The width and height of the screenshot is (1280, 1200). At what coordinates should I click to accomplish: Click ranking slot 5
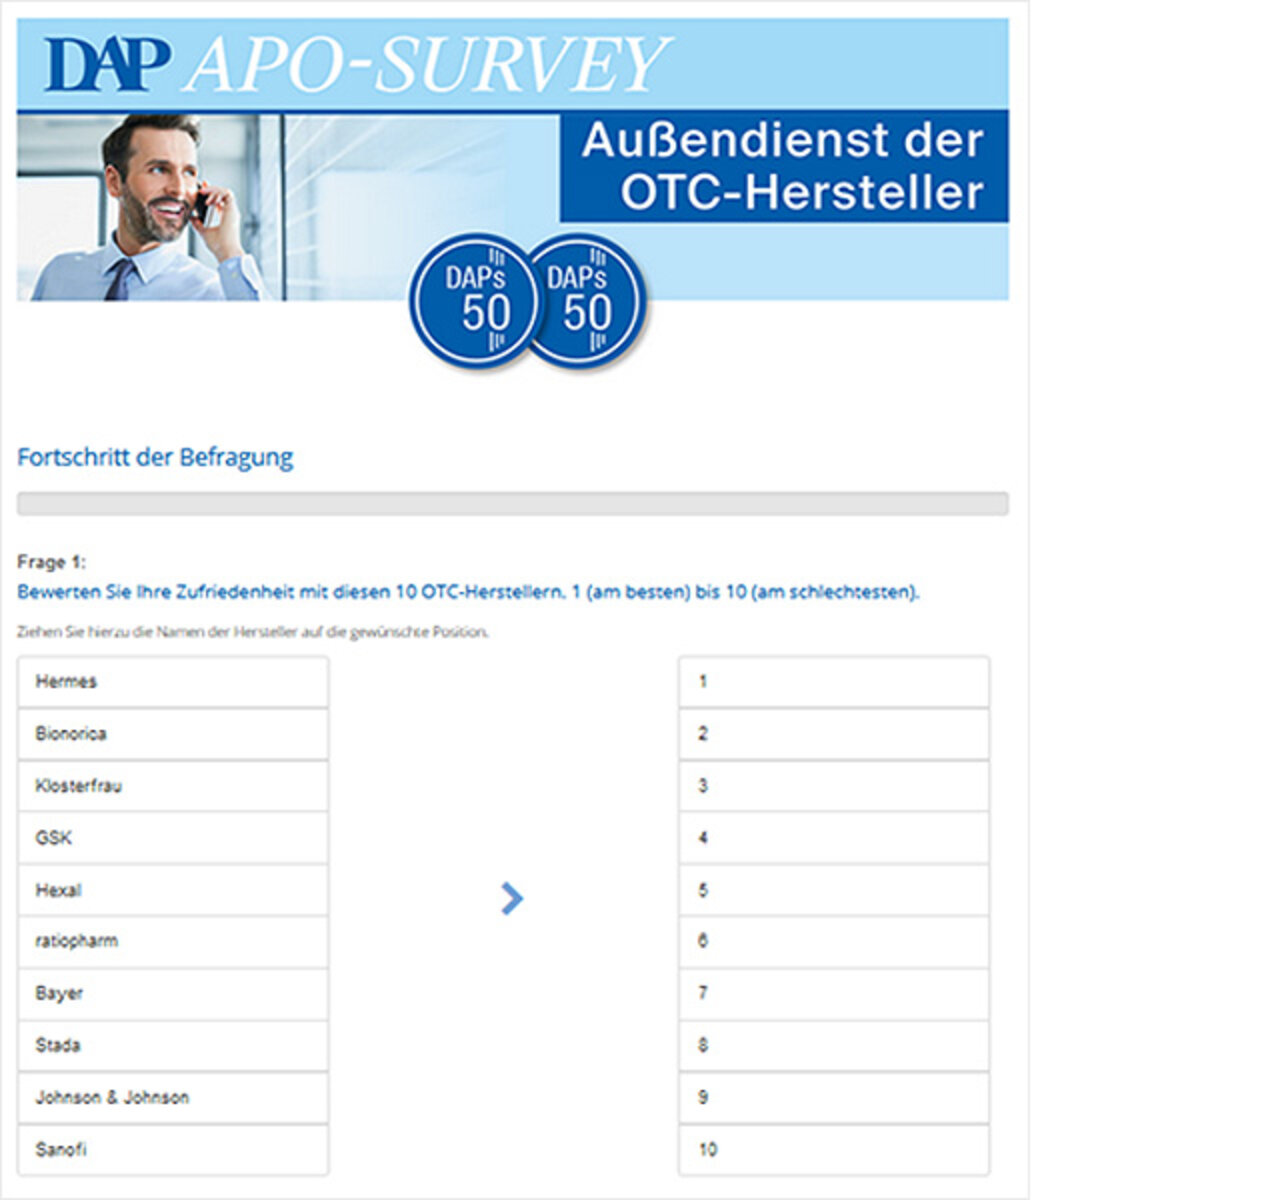[x=834, y=890]
